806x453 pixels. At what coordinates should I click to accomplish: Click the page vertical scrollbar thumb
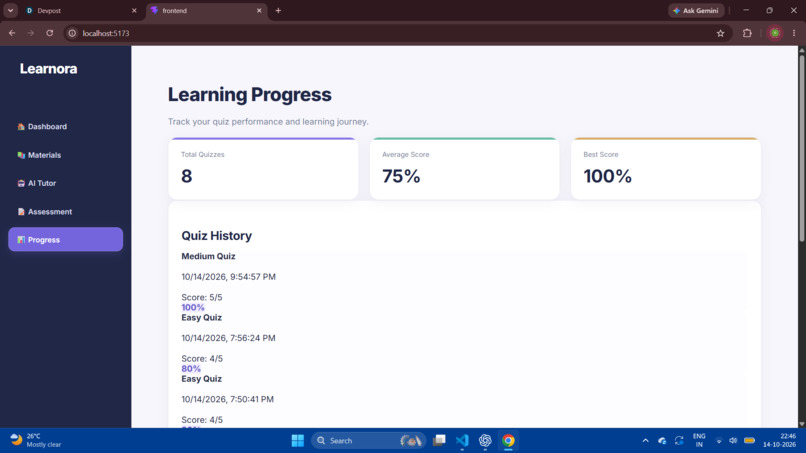tap(801, 147)
